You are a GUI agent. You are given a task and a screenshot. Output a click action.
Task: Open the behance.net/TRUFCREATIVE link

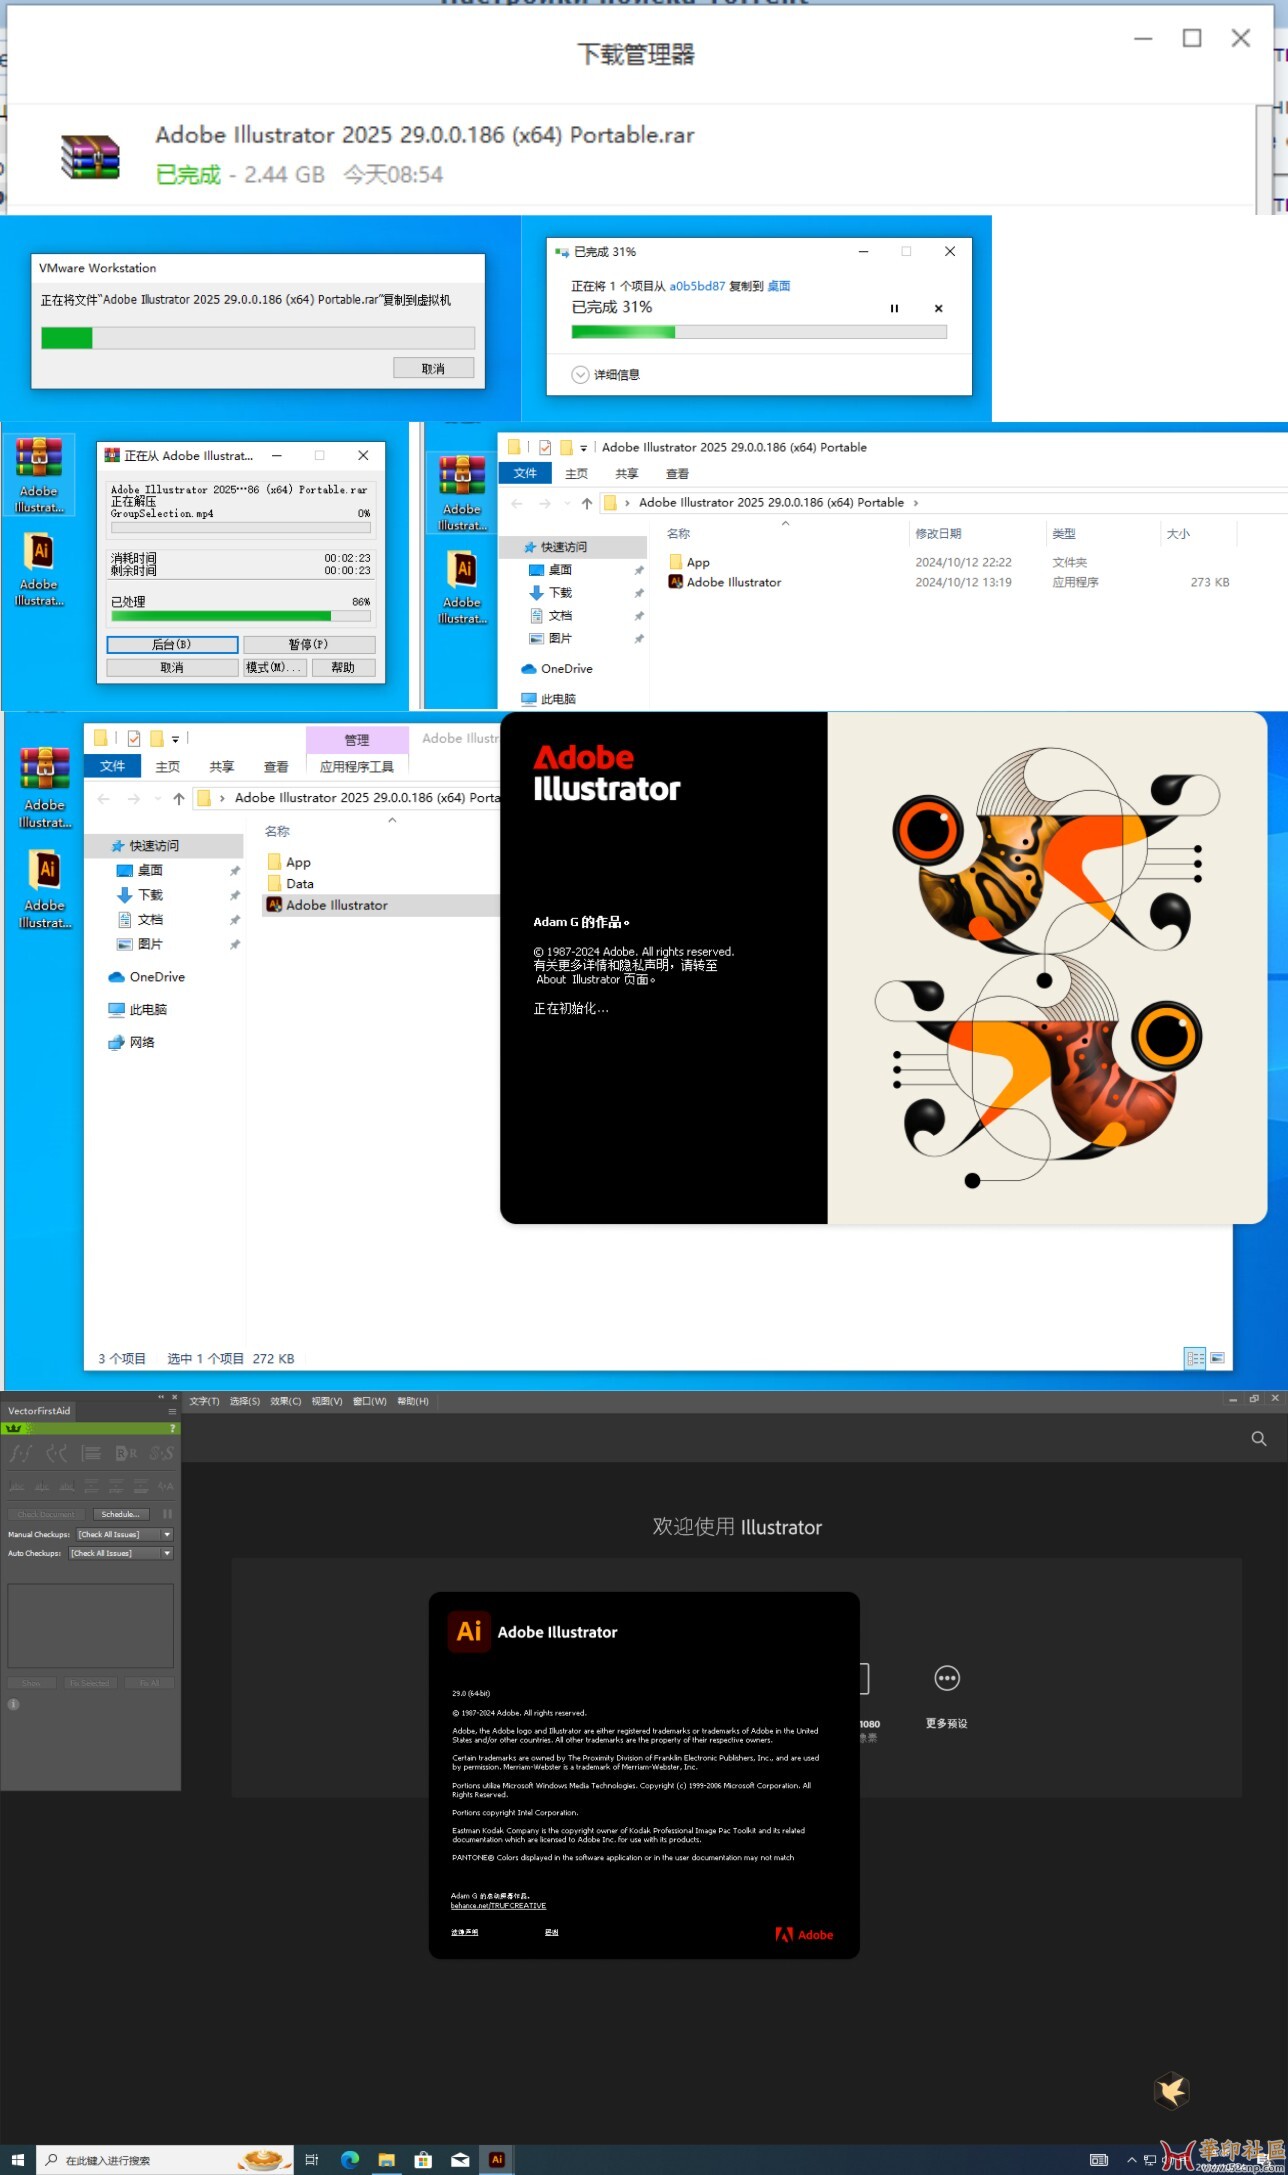[498, 1906]
